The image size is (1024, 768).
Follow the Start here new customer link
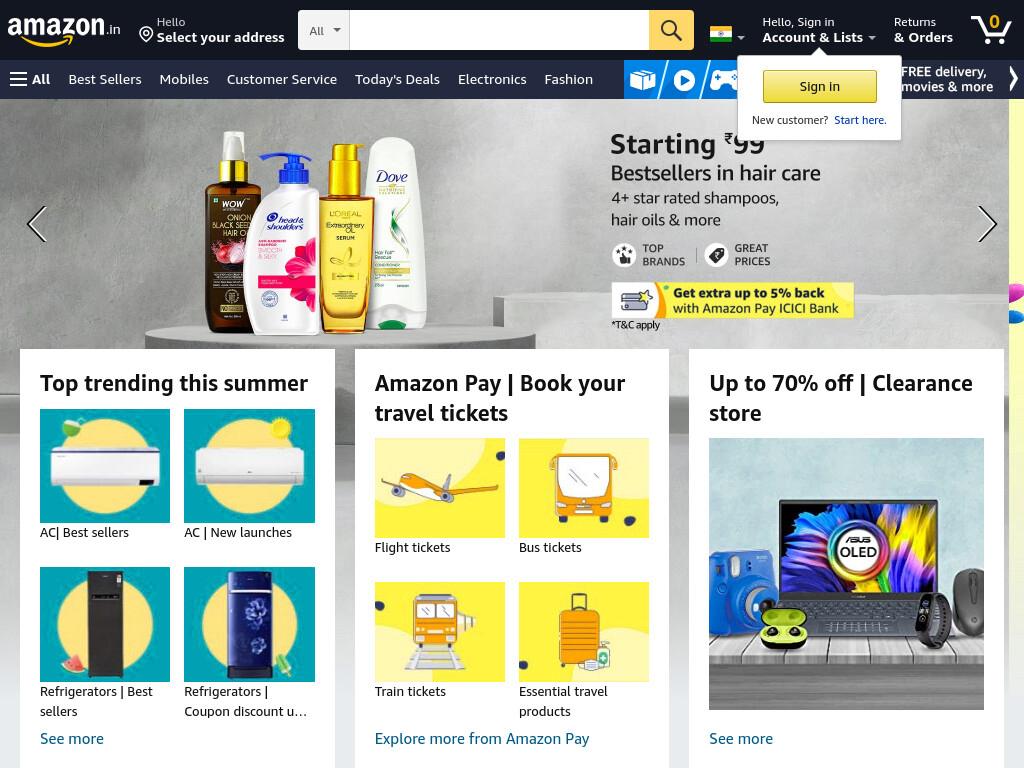click(860, 120)
